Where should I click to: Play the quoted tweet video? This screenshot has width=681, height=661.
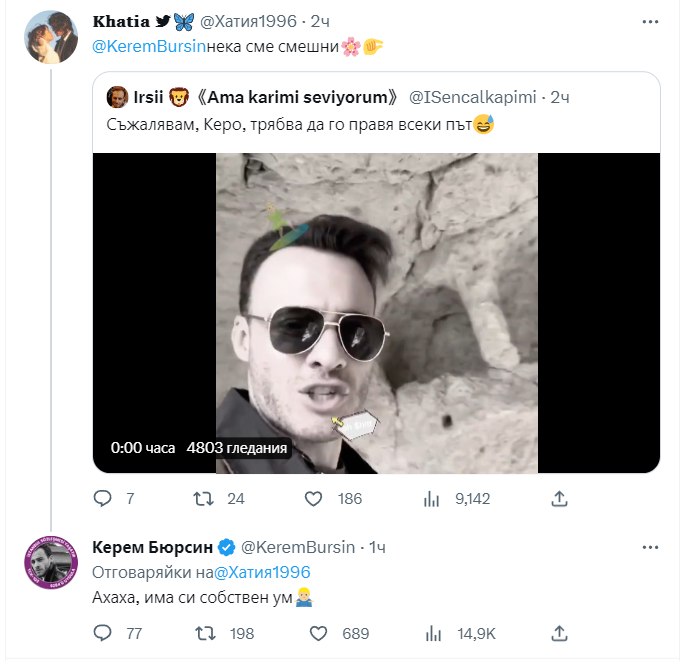coord(376,312)
